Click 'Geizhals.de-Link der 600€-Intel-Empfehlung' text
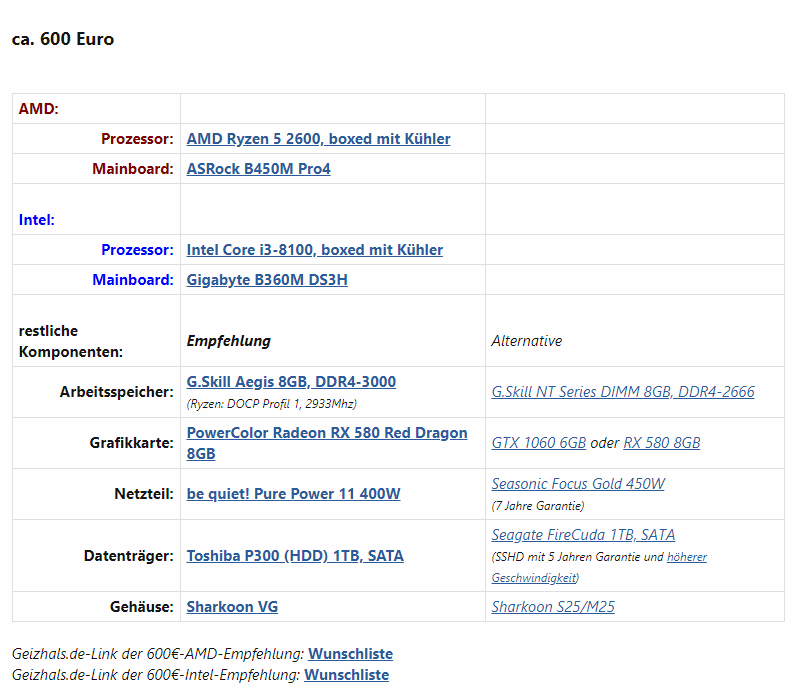Viewport: 791px width, 687px height. [x=154, y=675]
